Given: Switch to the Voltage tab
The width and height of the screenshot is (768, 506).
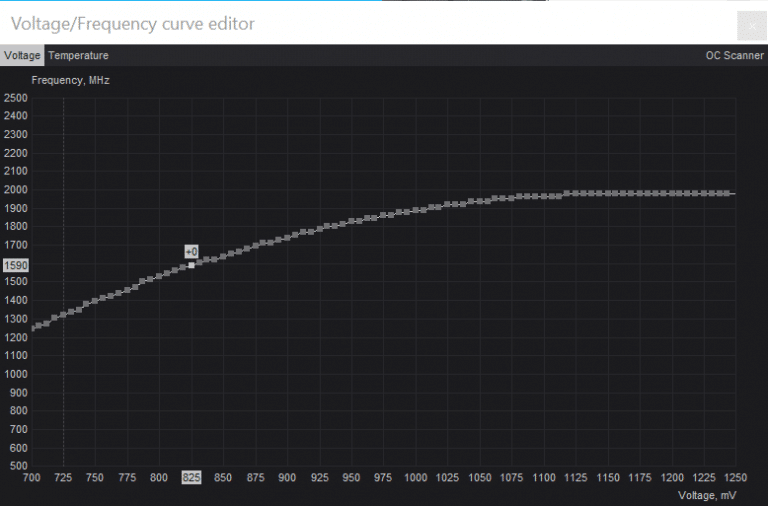Looking at the screenshot, I should (22, 56).
